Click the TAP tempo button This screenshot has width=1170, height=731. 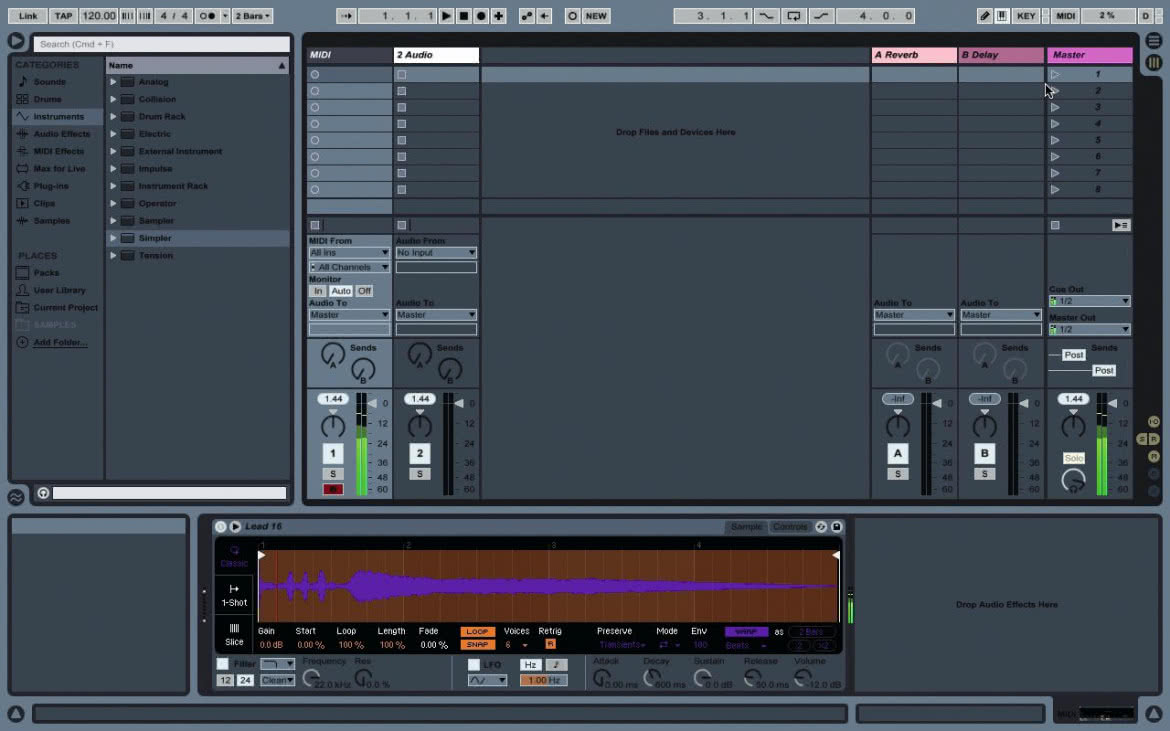click(63, 16)
